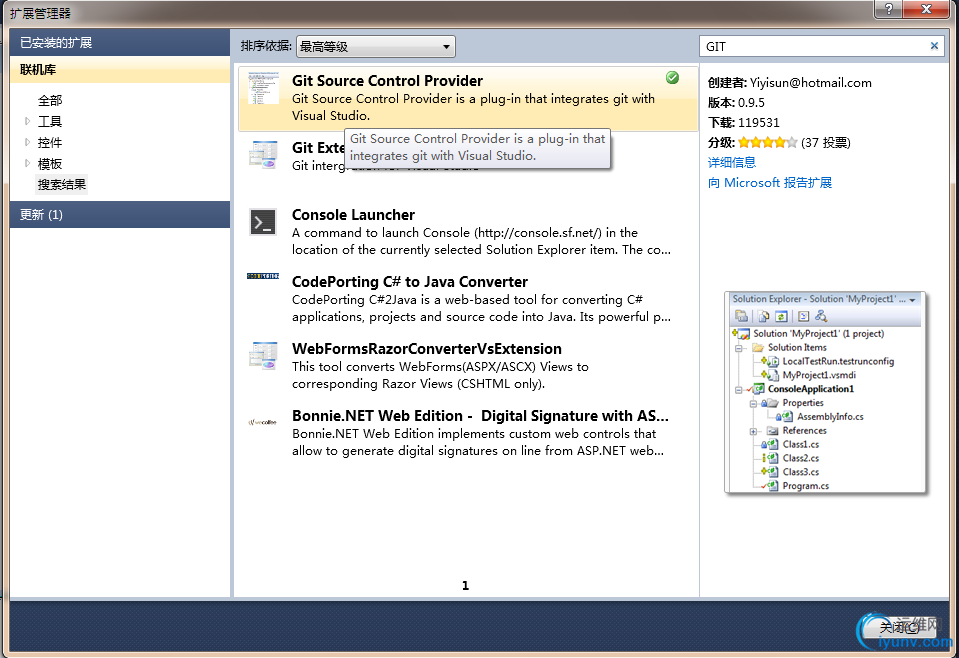
Task: Select the 联机库 section
Action: tap(120, 70)
